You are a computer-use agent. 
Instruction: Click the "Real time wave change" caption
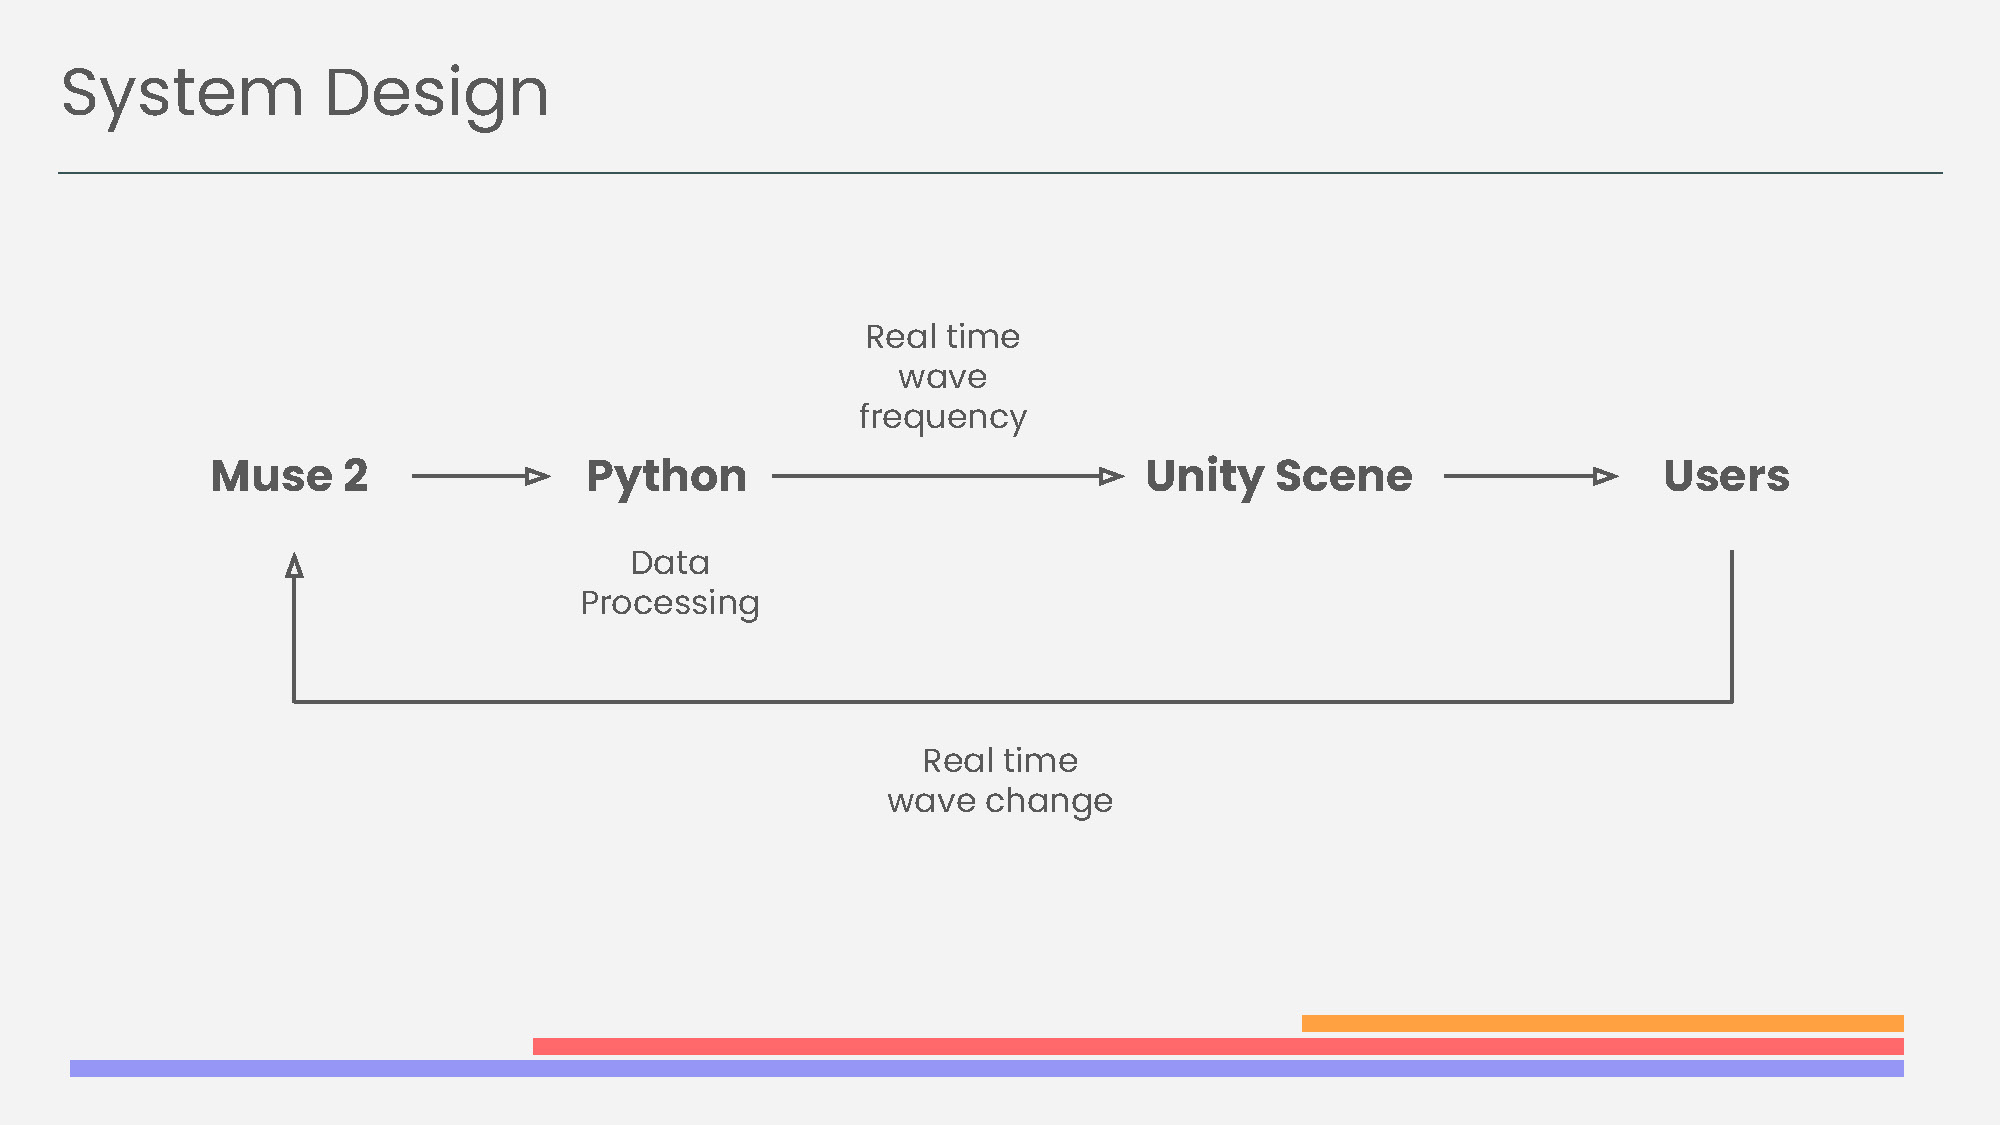(1000, 781)
